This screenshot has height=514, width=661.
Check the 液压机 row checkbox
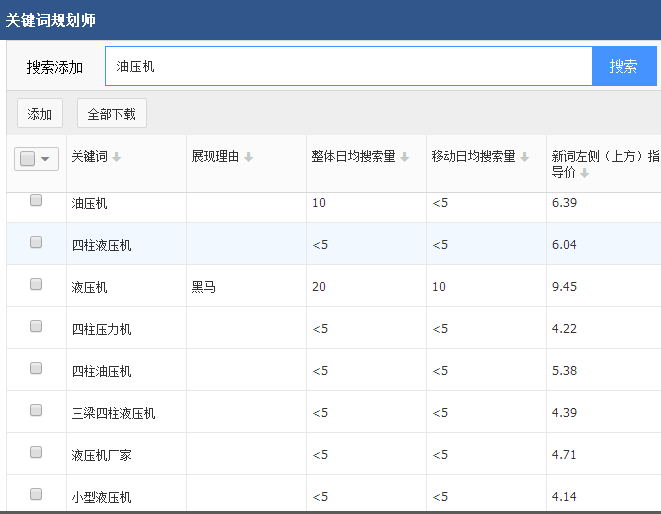36,285
